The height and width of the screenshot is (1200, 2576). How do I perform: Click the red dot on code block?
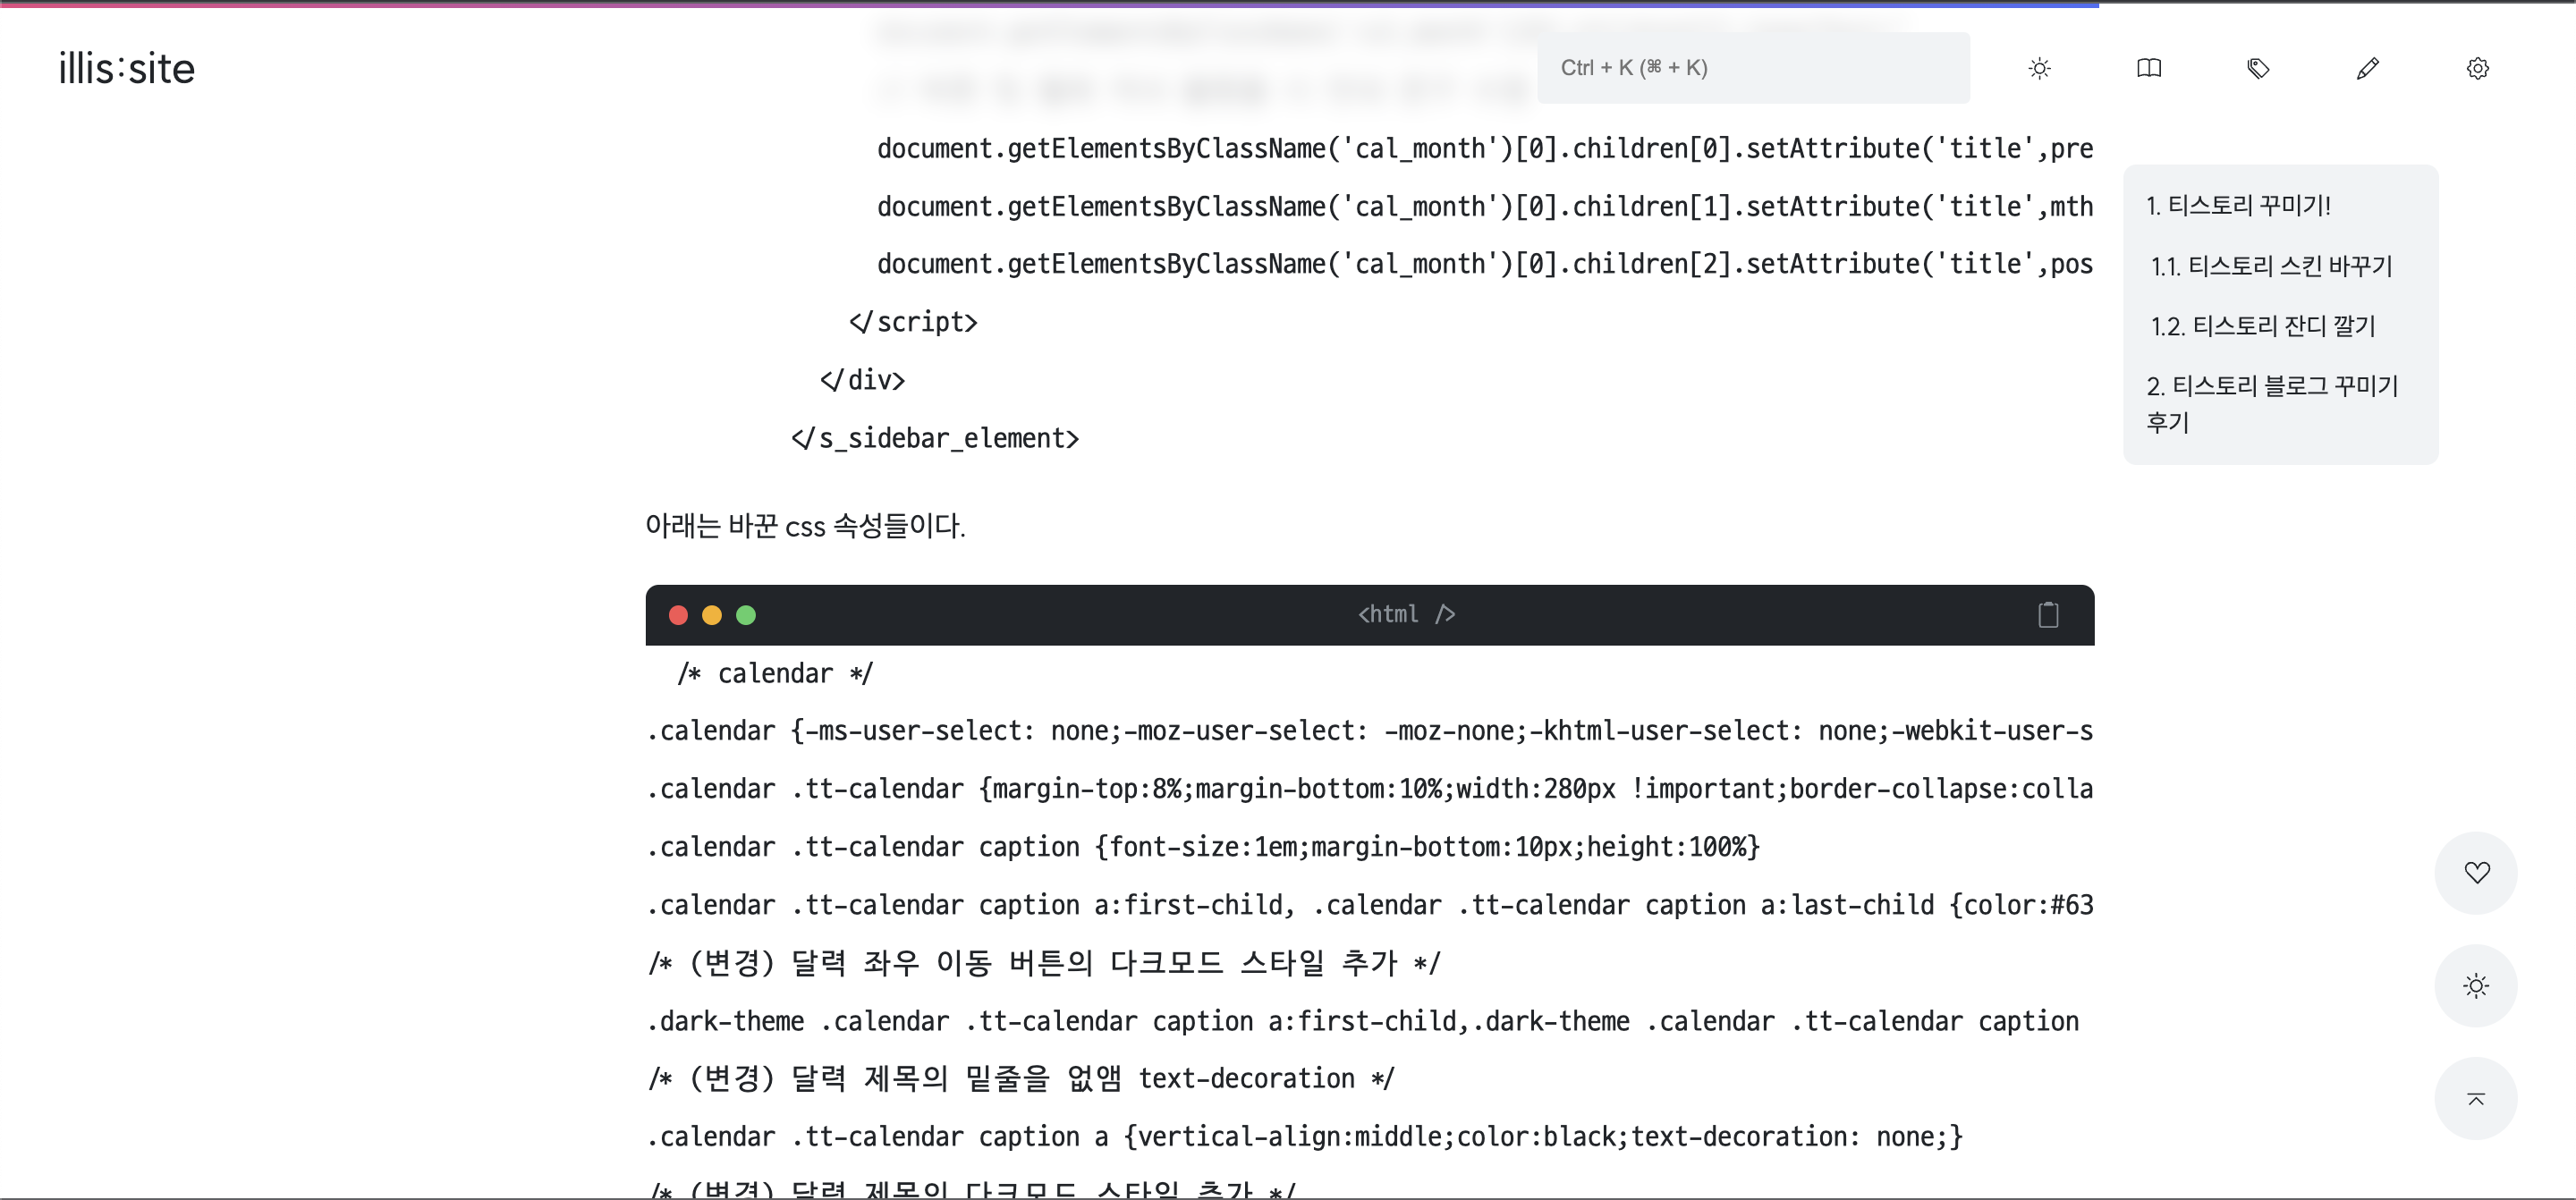tap(678, 615)
